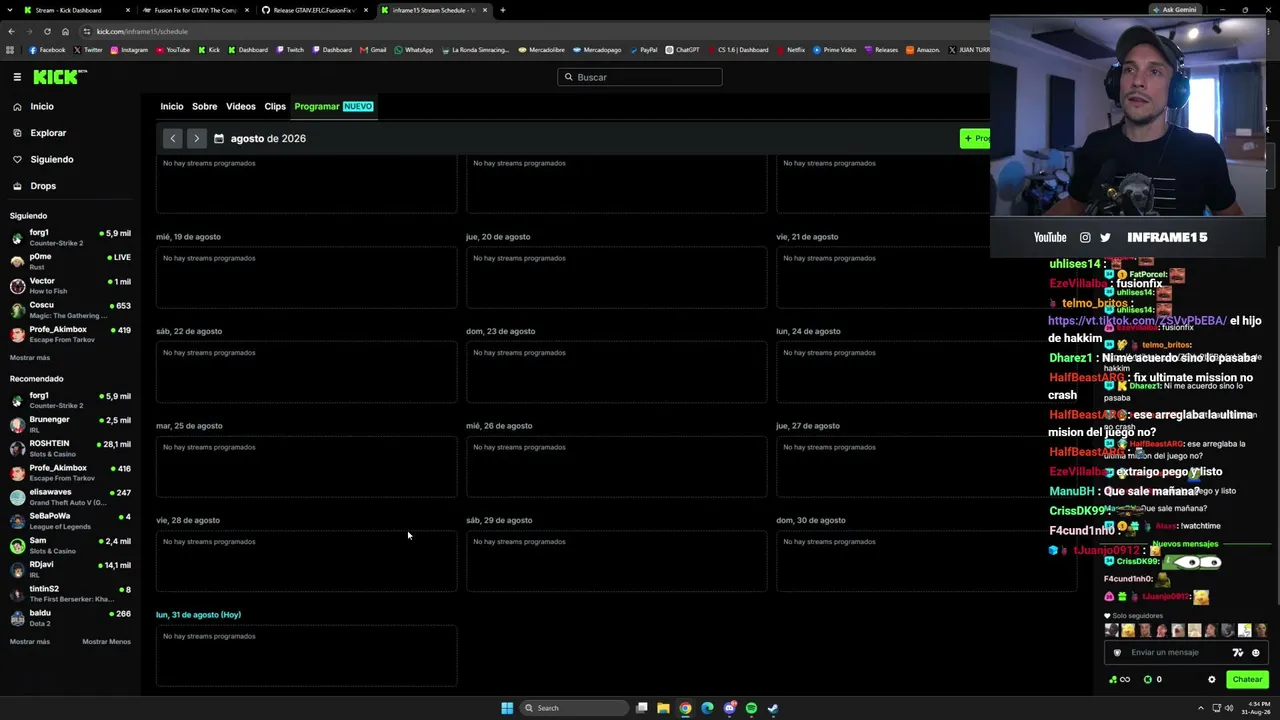Open the Netflix bookmark
Viewport: 1280px width, 720px height.
point(790,50)
